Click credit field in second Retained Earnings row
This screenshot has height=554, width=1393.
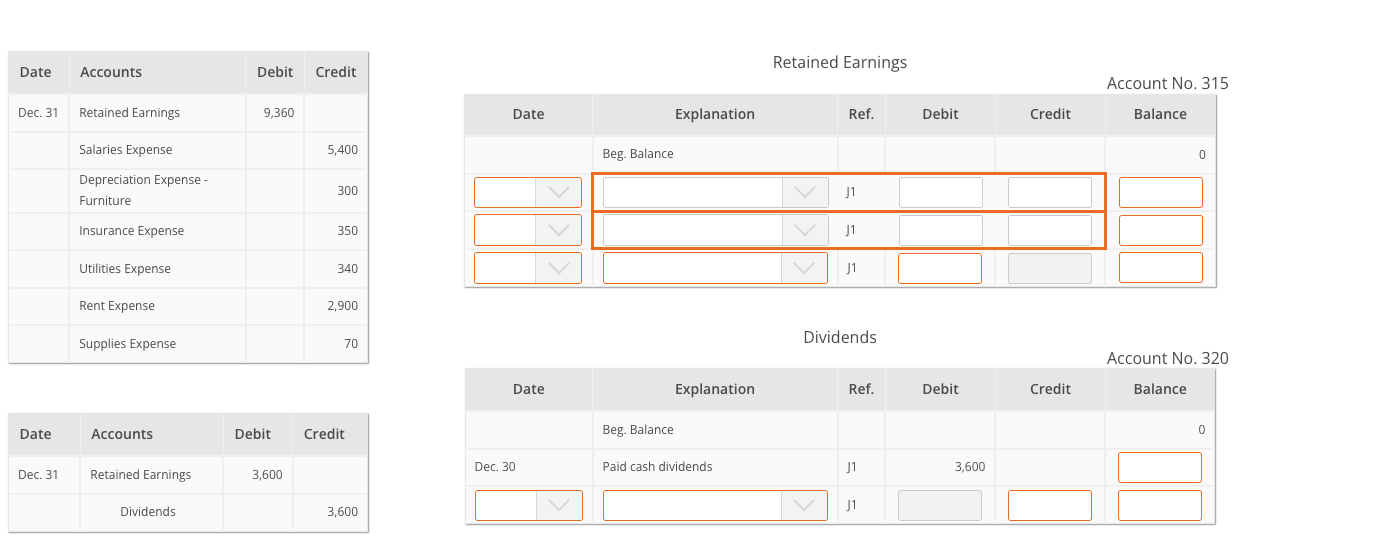(1050, 230)
